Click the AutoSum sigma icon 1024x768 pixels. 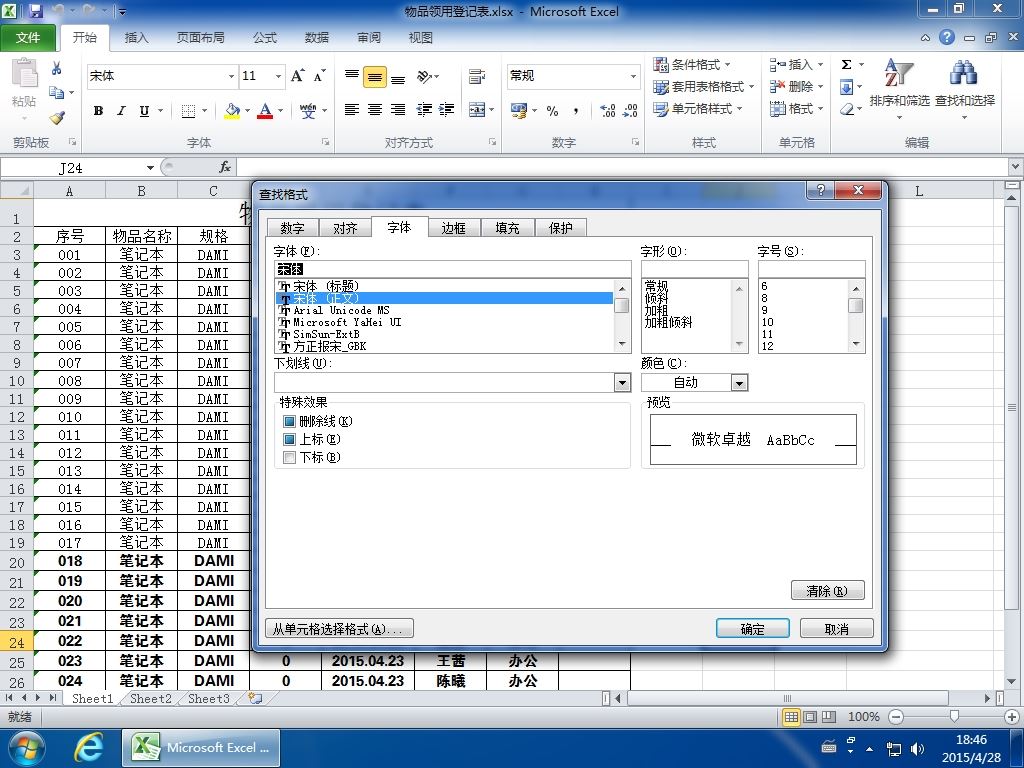pyautogui.click(x=846, y=65)
